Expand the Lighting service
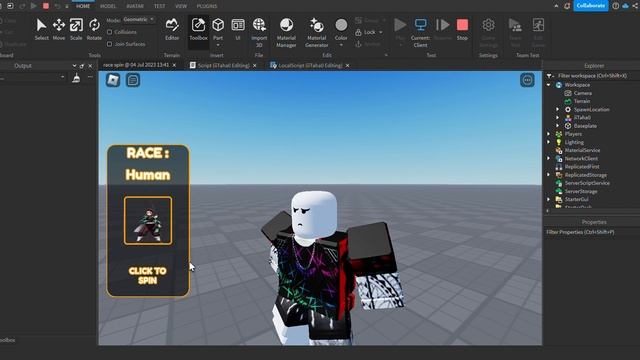Screen dimensions: 640x360 (x=549, y=142)
